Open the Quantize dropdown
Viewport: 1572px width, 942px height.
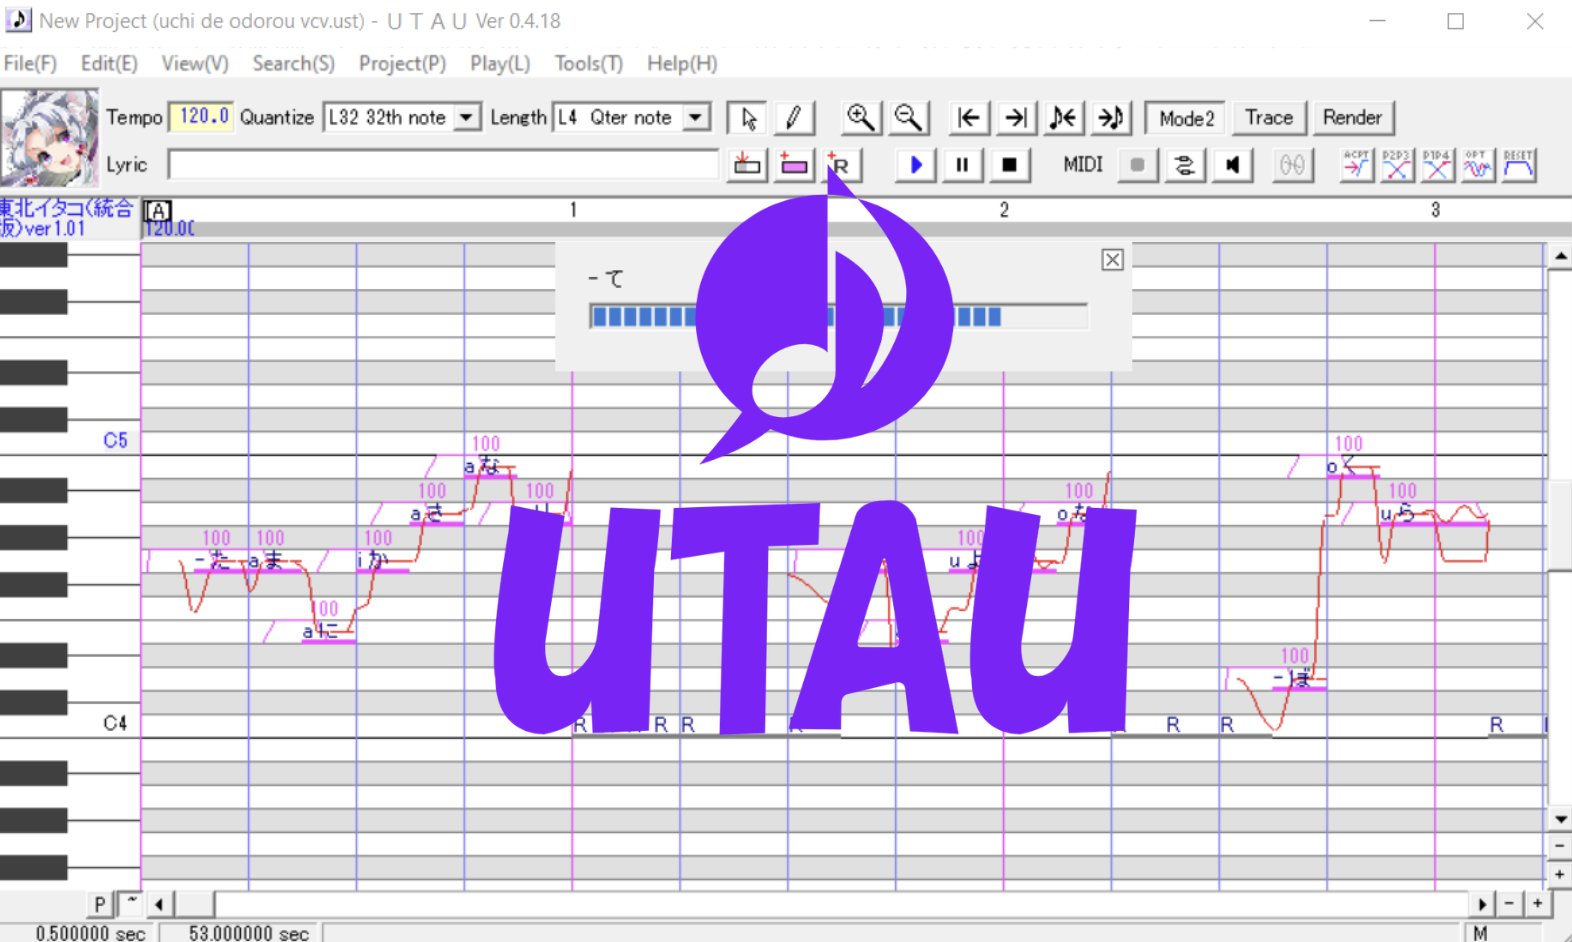click(466, 117)
